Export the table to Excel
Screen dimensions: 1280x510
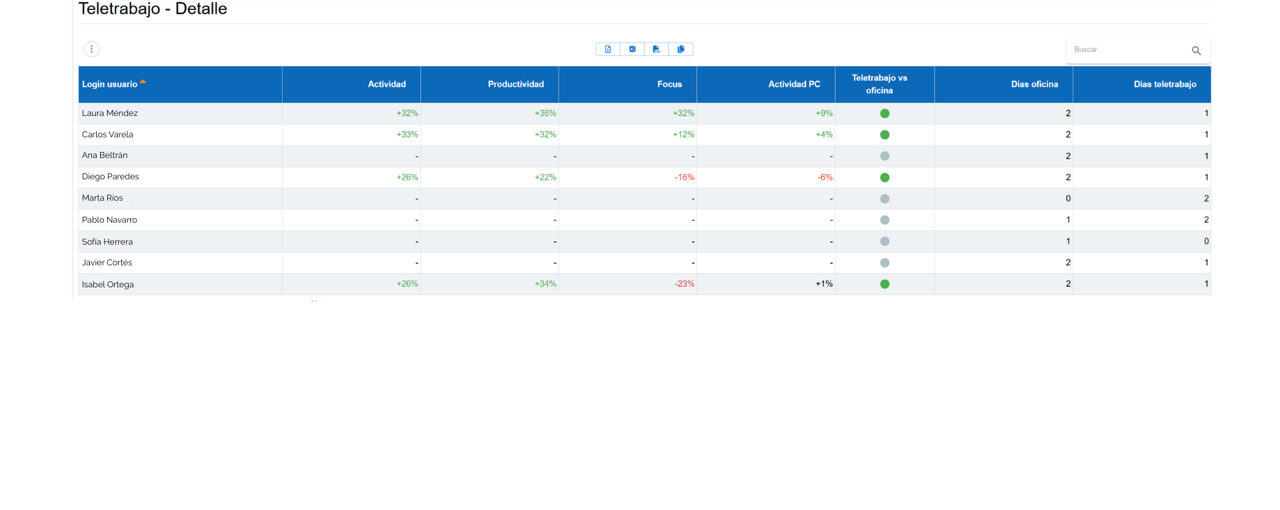point(632,49)
